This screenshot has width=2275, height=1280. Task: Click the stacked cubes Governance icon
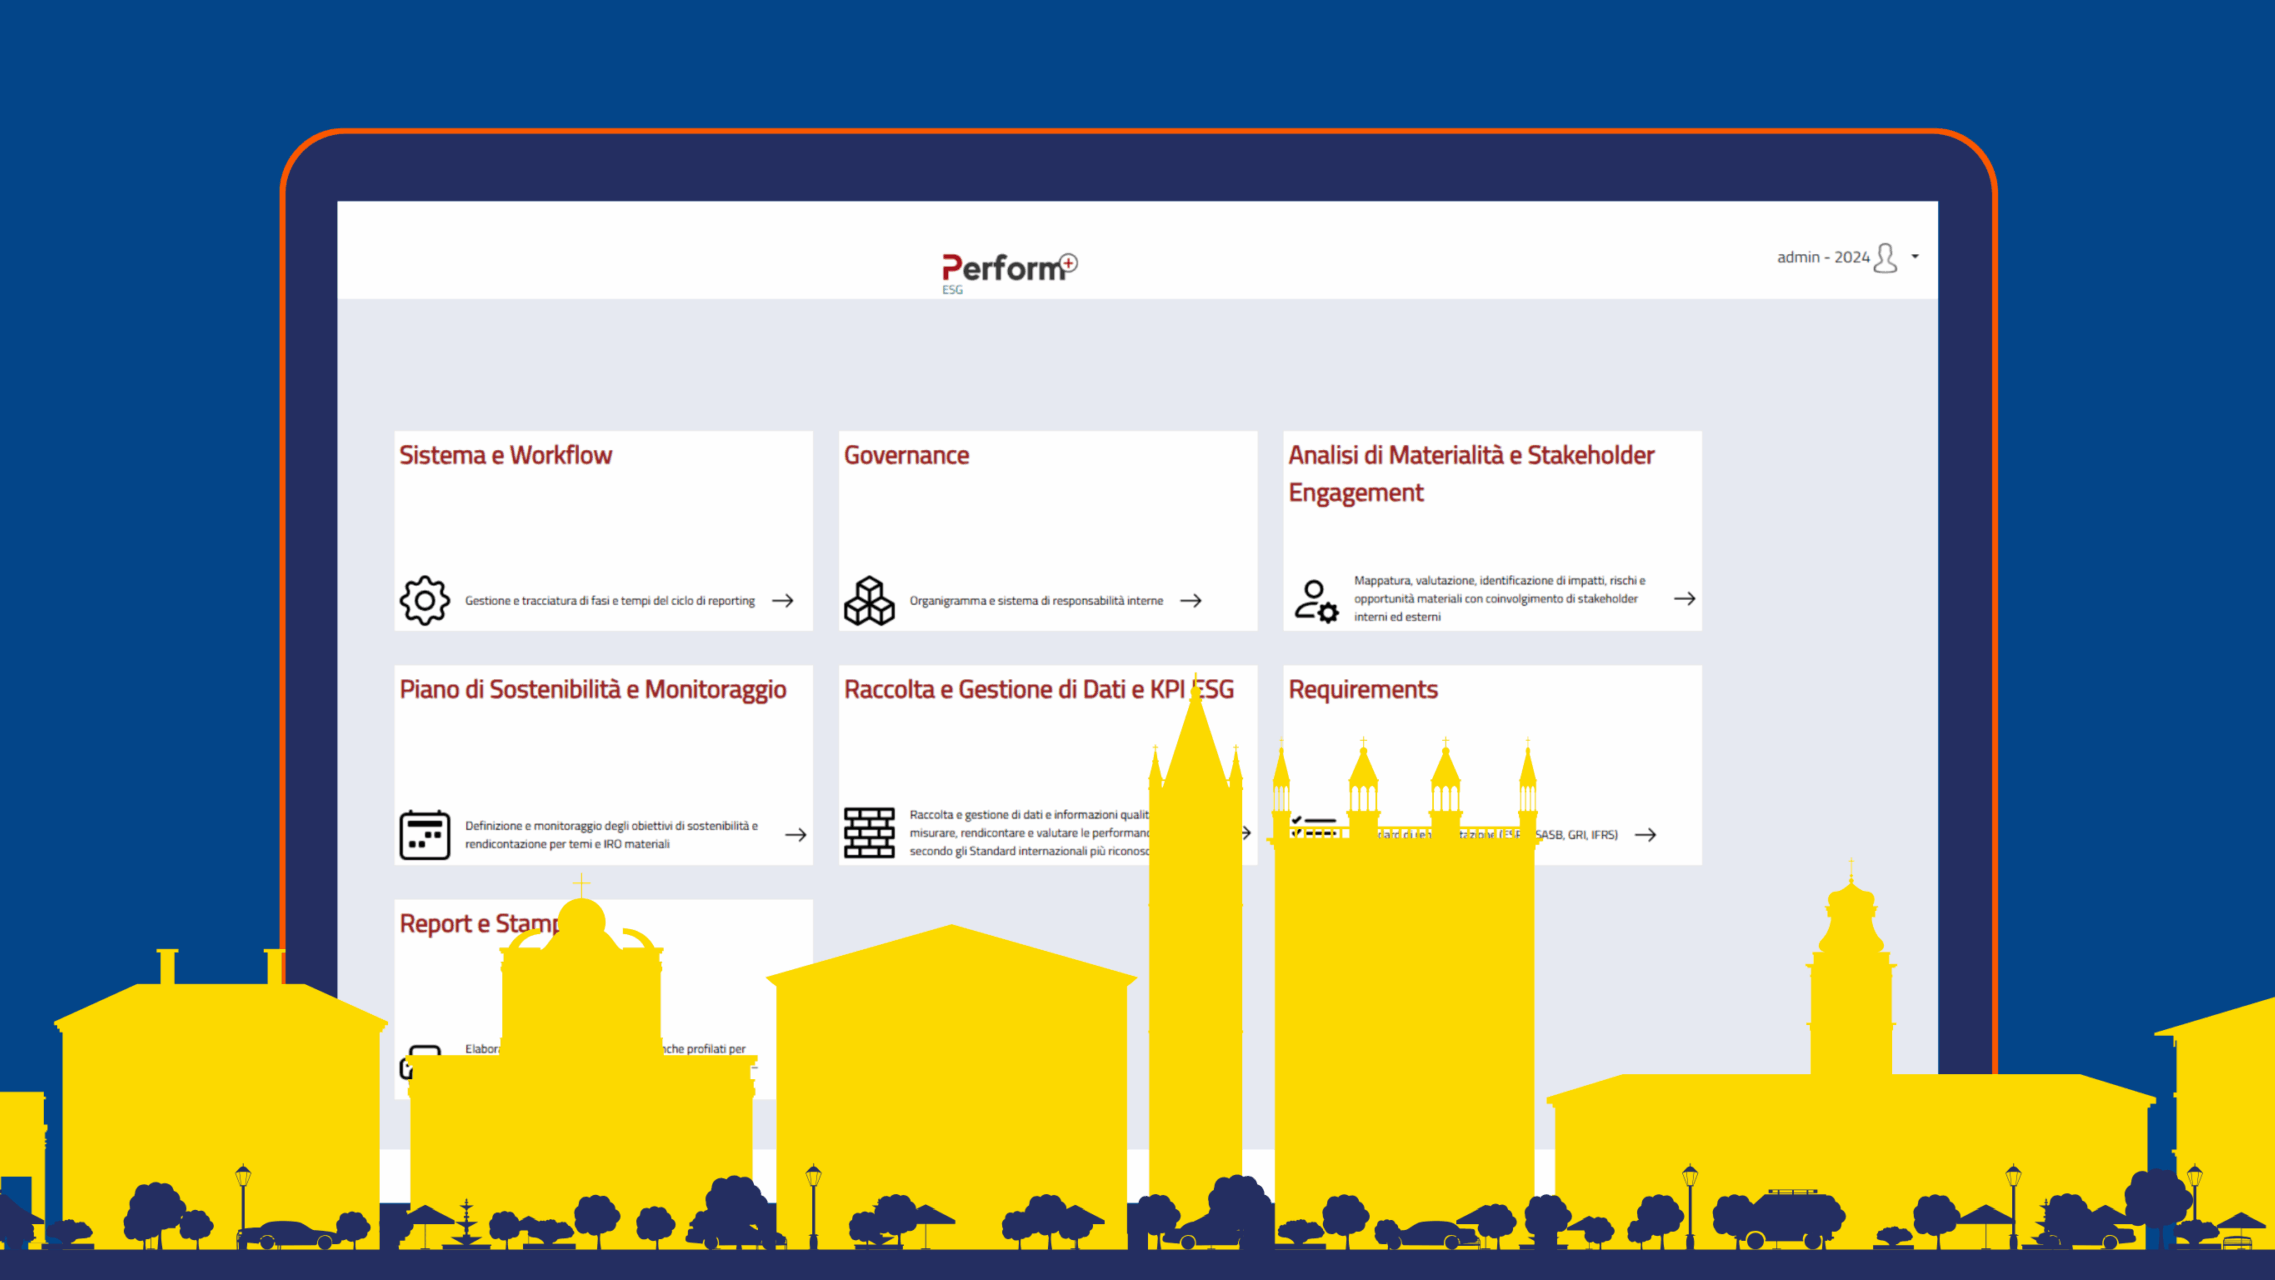tap(868, 600)
